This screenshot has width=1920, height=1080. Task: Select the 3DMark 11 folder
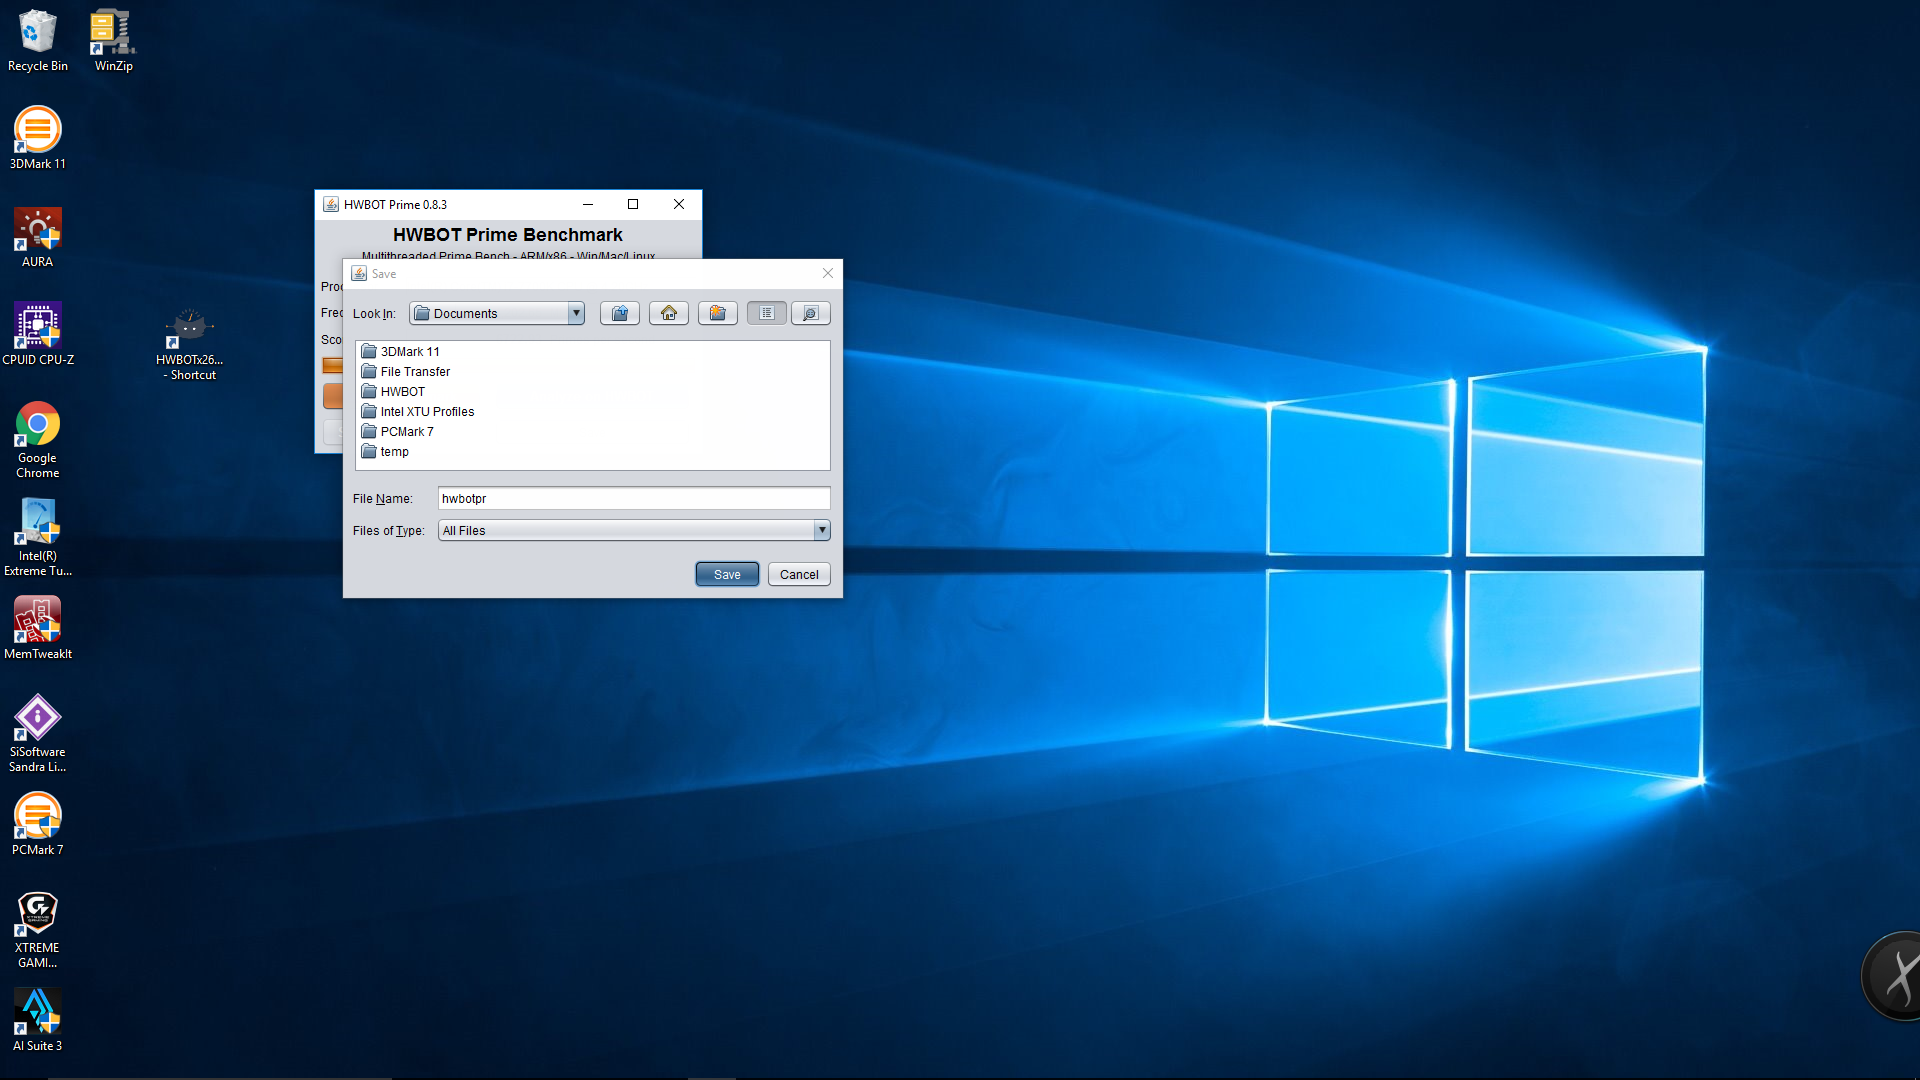click(400, 351)
